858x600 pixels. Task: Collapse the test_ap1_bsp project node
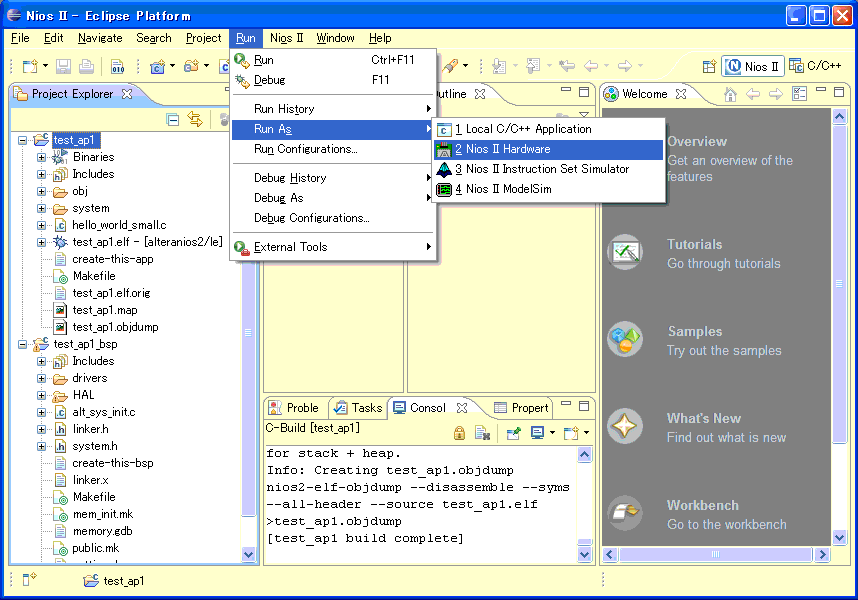coord(22,345)
